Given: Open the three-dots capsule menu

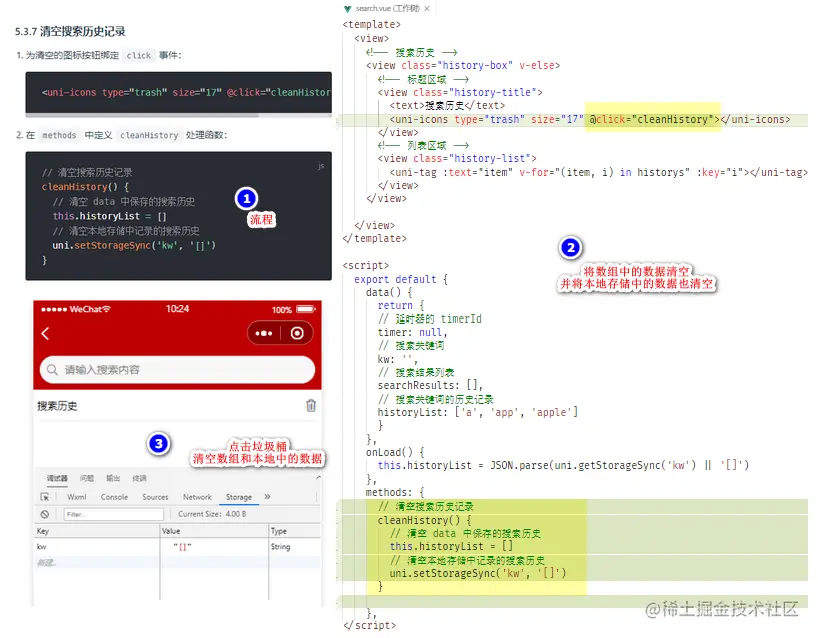Looking at the screenshot, I should point(263,333).
